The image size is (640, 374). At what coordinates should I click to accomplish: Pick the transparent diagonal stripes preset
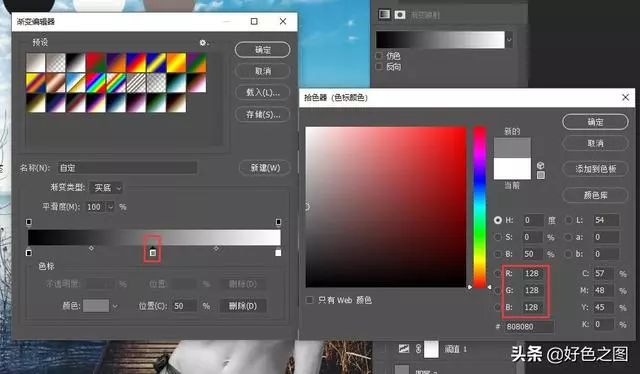click(x=136, y=82)
